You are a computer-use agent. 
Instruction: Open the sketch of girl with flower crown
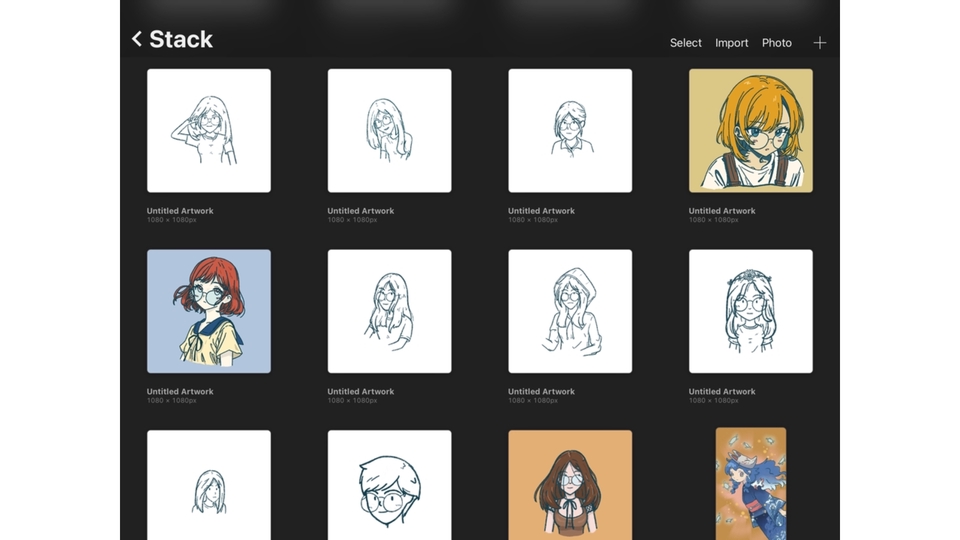pos(750,311)
